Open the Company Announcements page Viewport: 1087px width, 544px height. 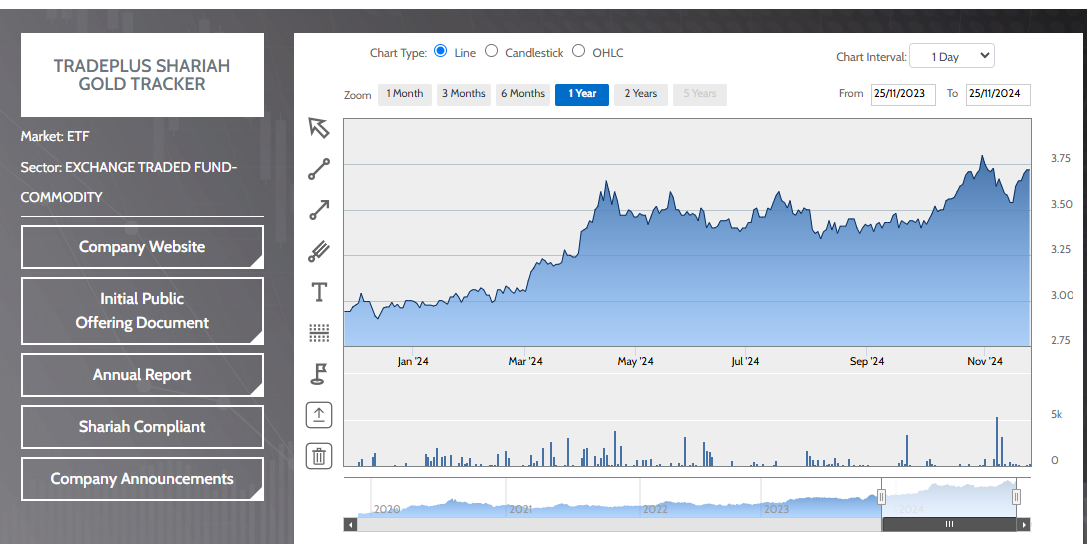pos(142,479)
